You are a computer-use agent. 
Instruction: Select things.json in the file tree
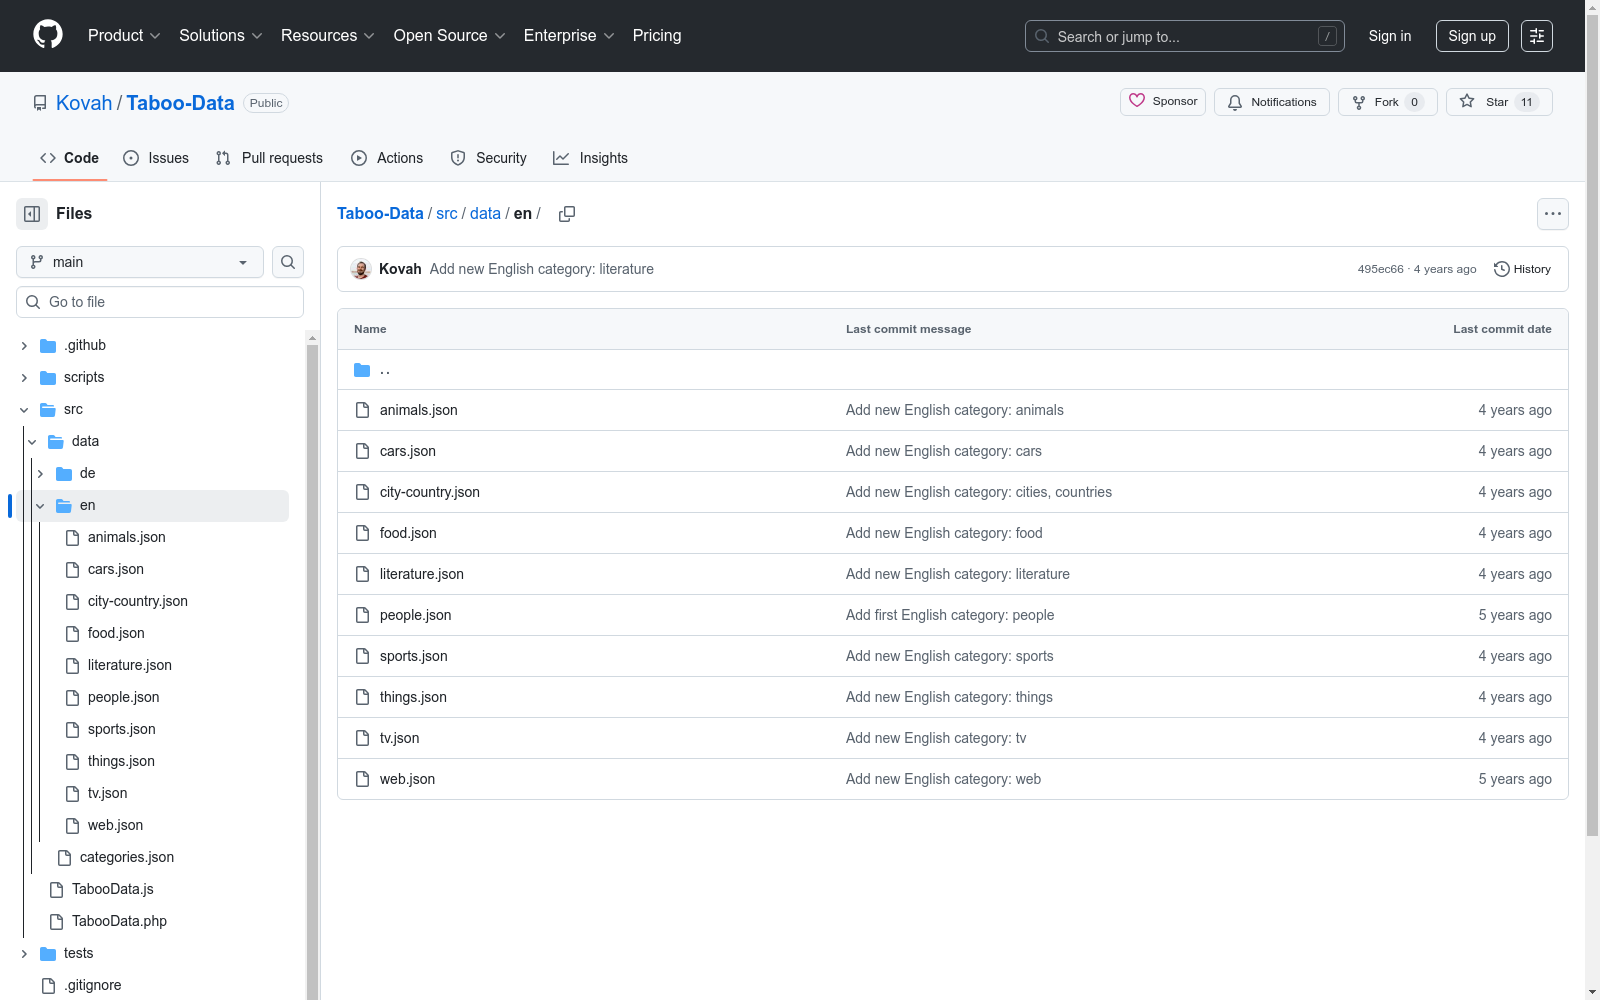pyautogui.click(x=121, y=762)
